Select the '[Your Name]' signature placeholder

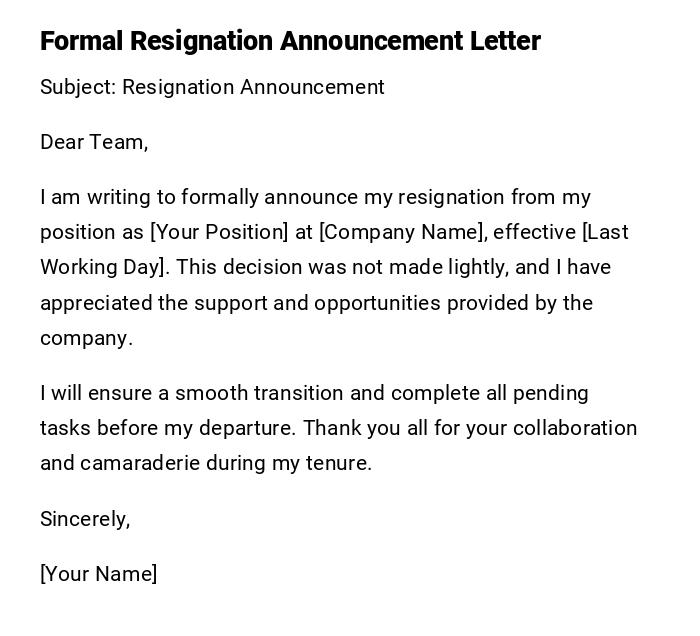[98, 574]
